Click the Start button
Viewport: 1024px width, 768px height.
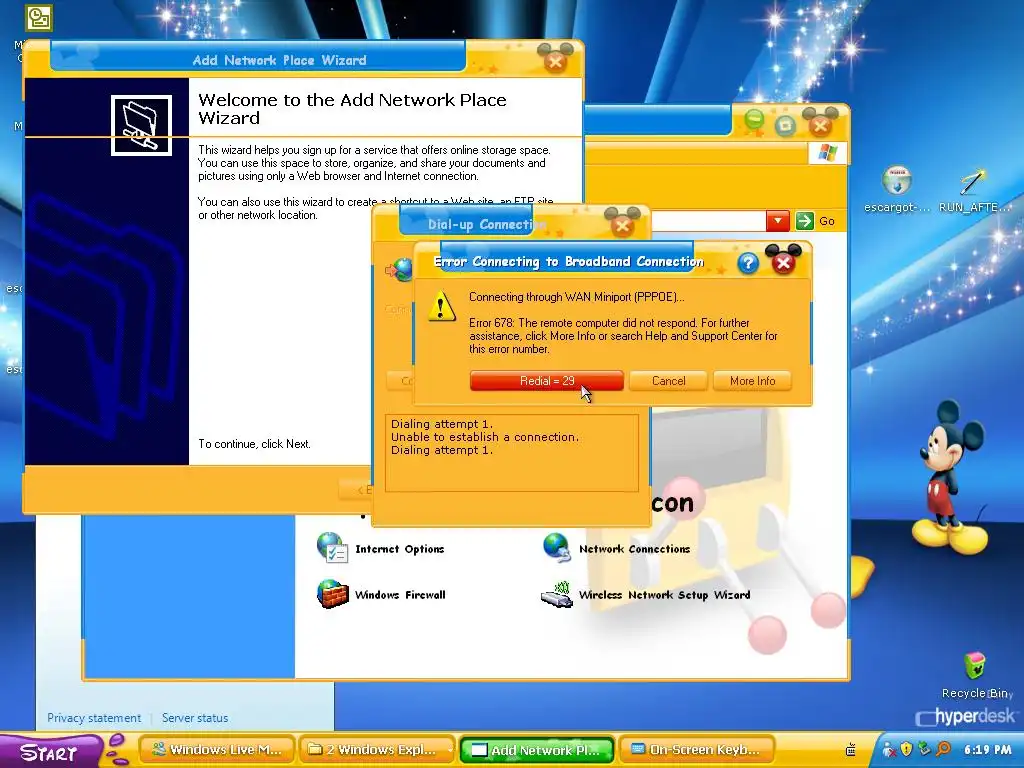[x=50, y=752]
